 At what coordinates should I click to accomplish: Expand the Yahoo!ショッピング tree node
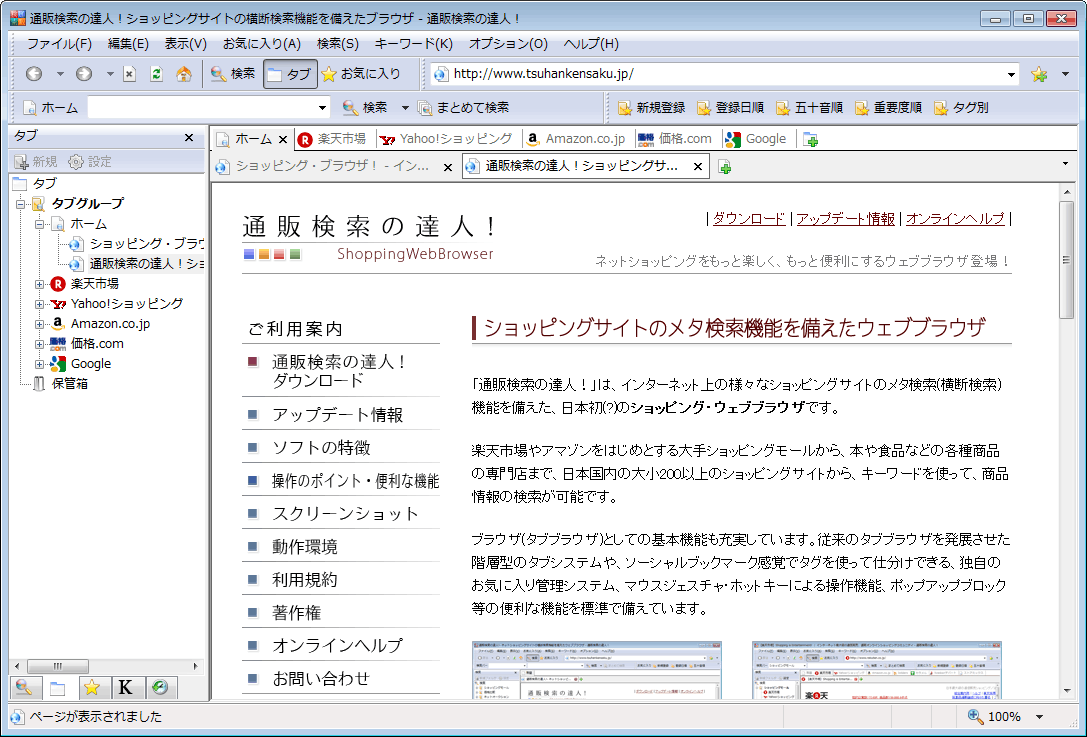tap(40, 304)
